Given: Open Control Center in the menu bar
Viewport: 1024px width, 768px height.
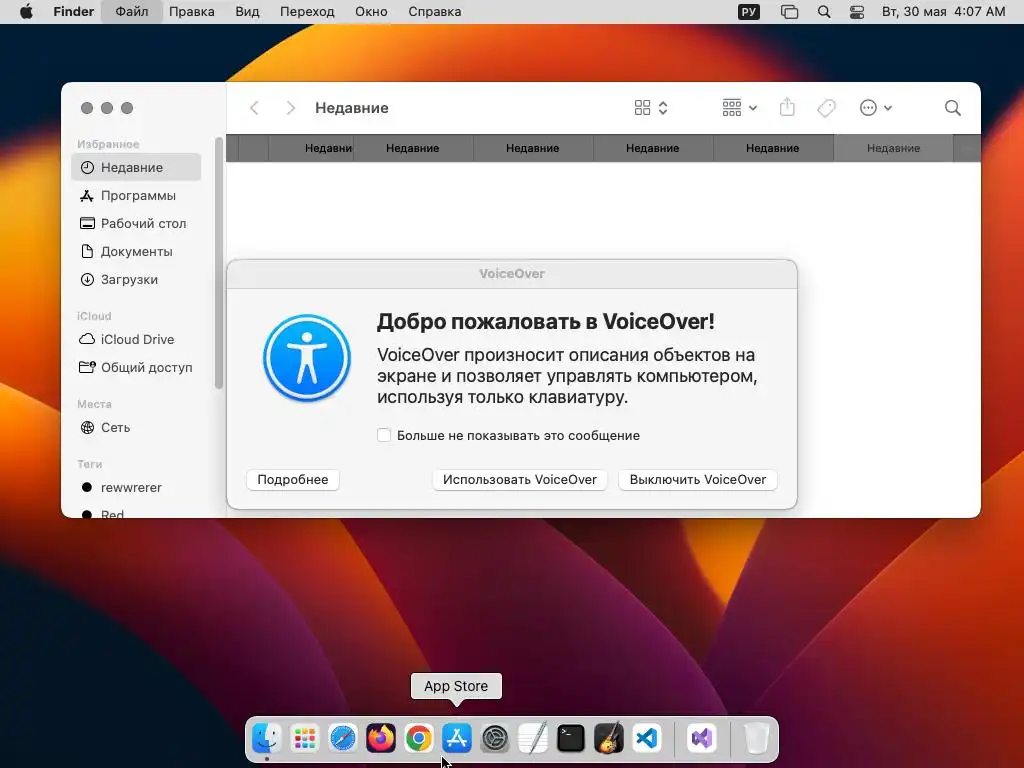Looking at the screenshot, I should [x=857, y=12].
